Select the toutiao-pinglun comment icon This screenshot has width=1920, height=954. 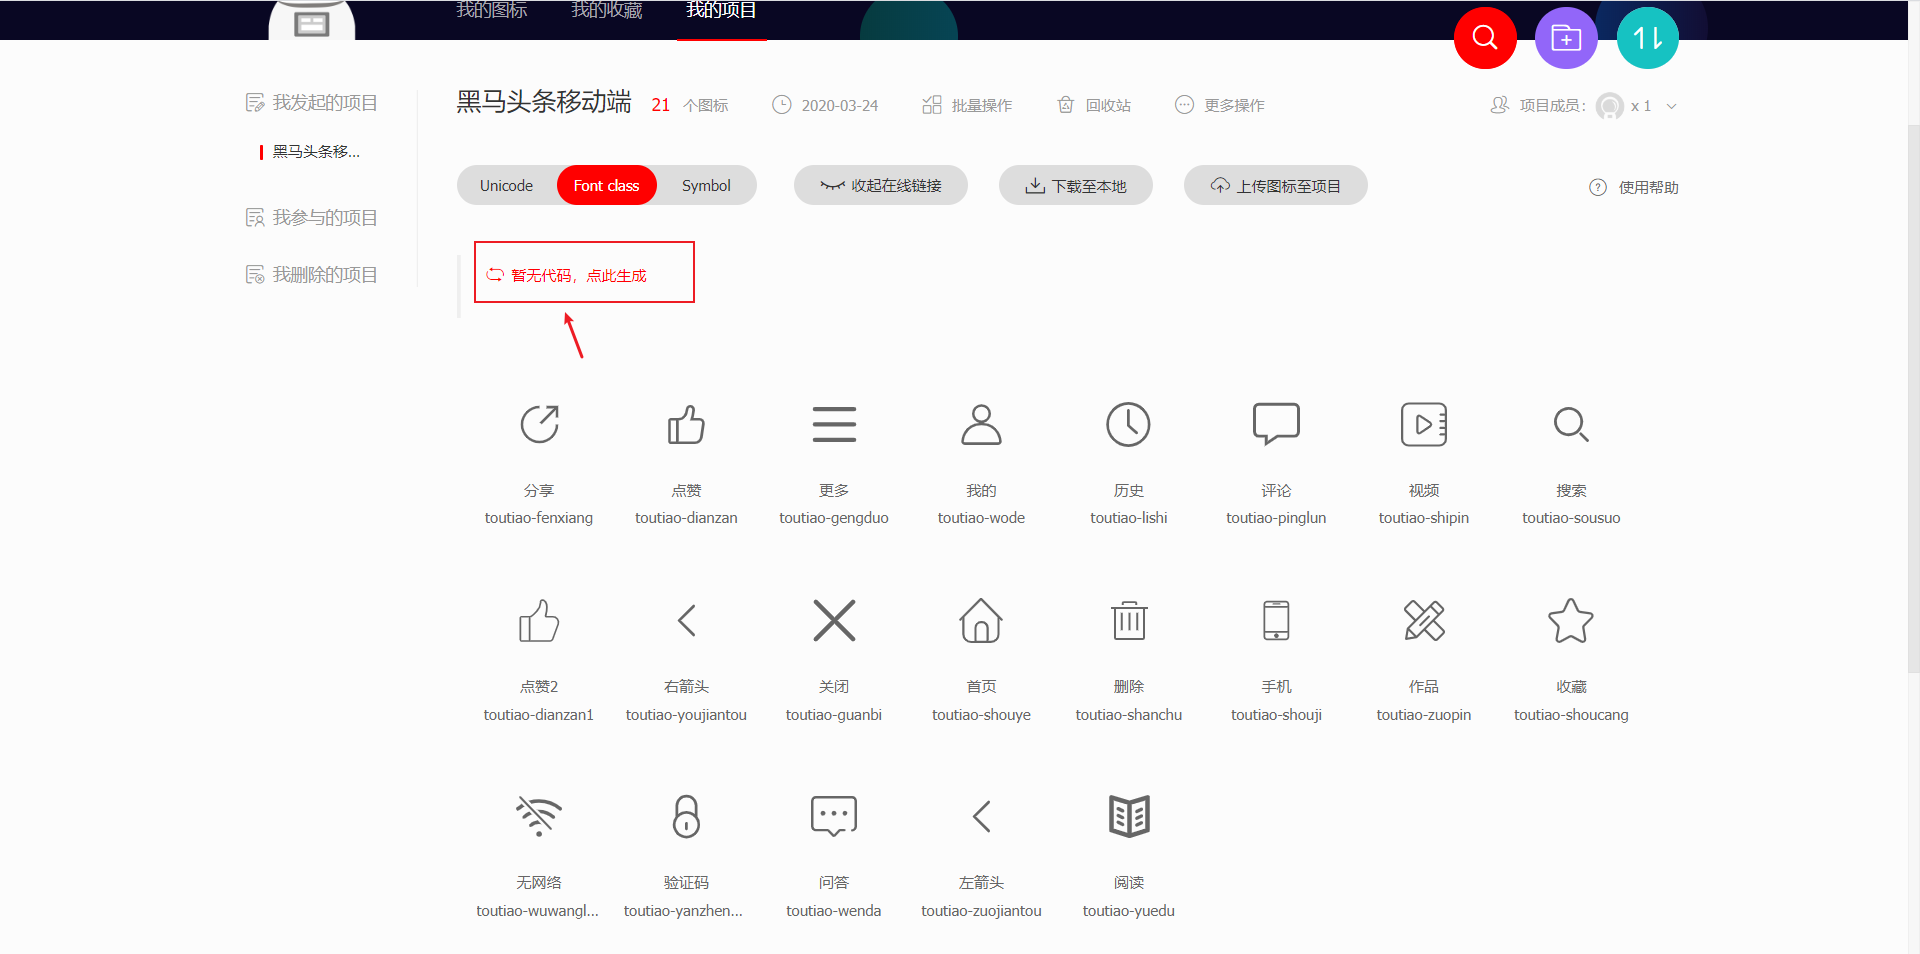coord(1276,424)
